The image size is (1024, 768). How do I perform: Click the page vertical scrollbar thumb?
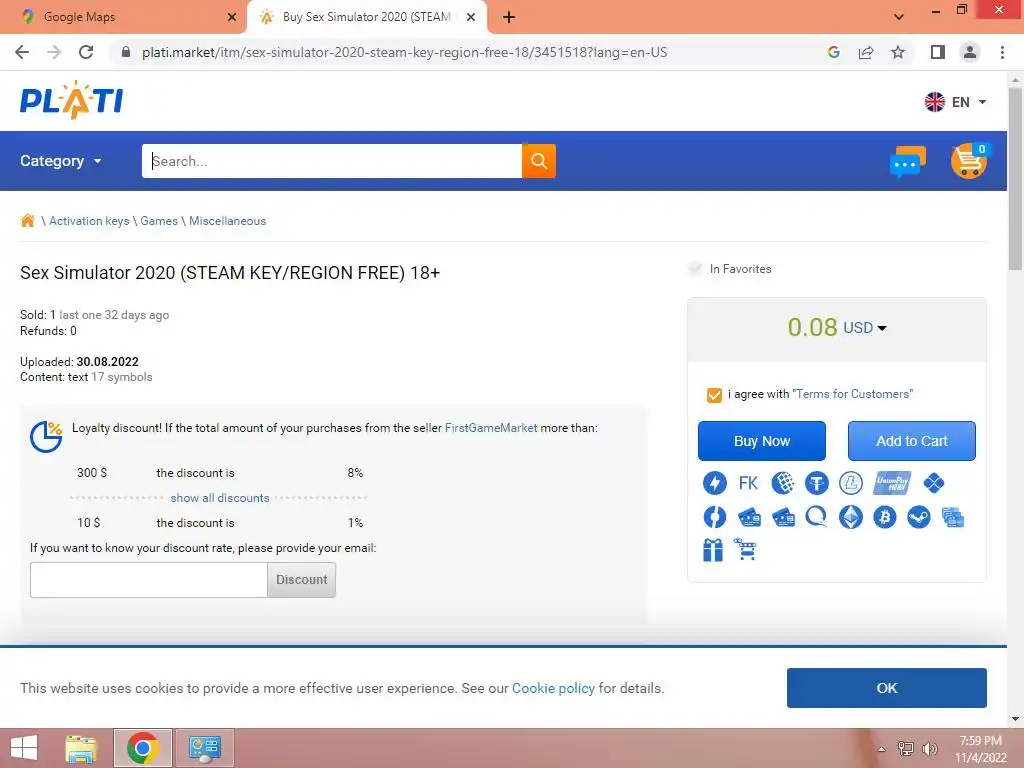[1015, 178]
